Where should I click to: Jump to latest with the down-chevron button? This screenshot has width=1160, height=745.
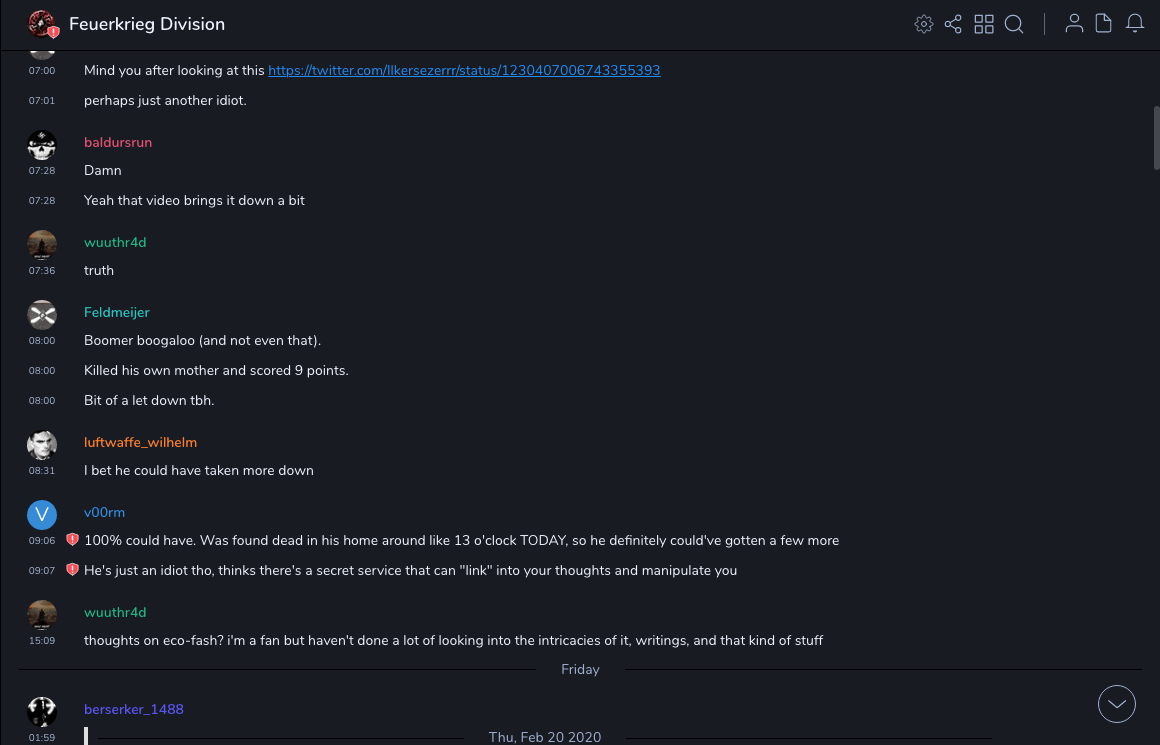click(x=1117, y=704)
